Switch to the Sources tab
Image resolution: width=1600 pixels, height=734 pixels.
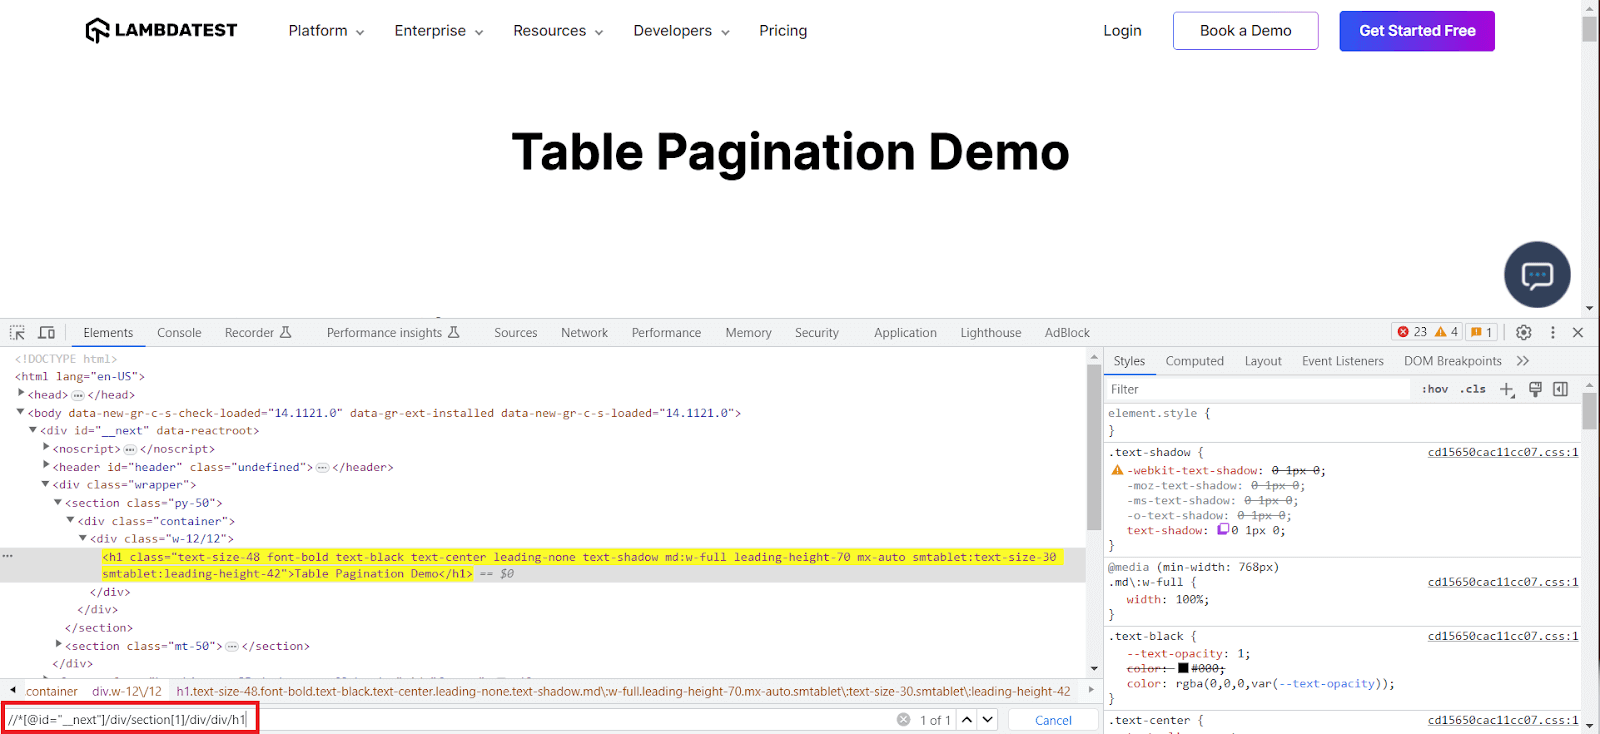click(516, 333)
